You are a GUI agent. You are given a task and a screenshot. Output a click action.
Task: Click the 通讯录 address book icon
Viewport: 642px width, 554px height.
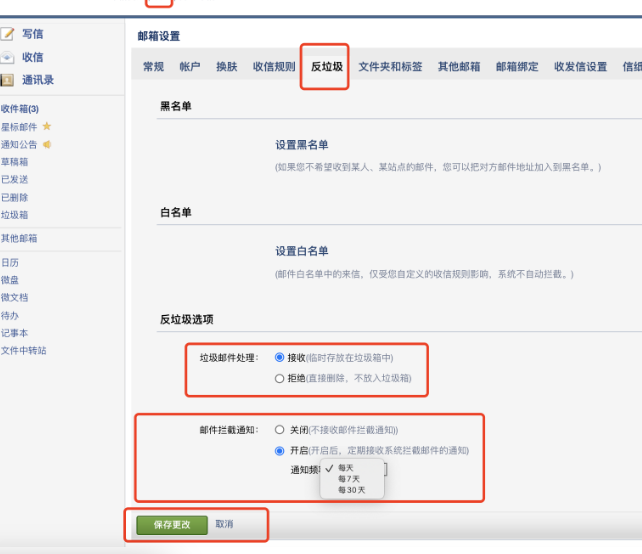(8, 80)
